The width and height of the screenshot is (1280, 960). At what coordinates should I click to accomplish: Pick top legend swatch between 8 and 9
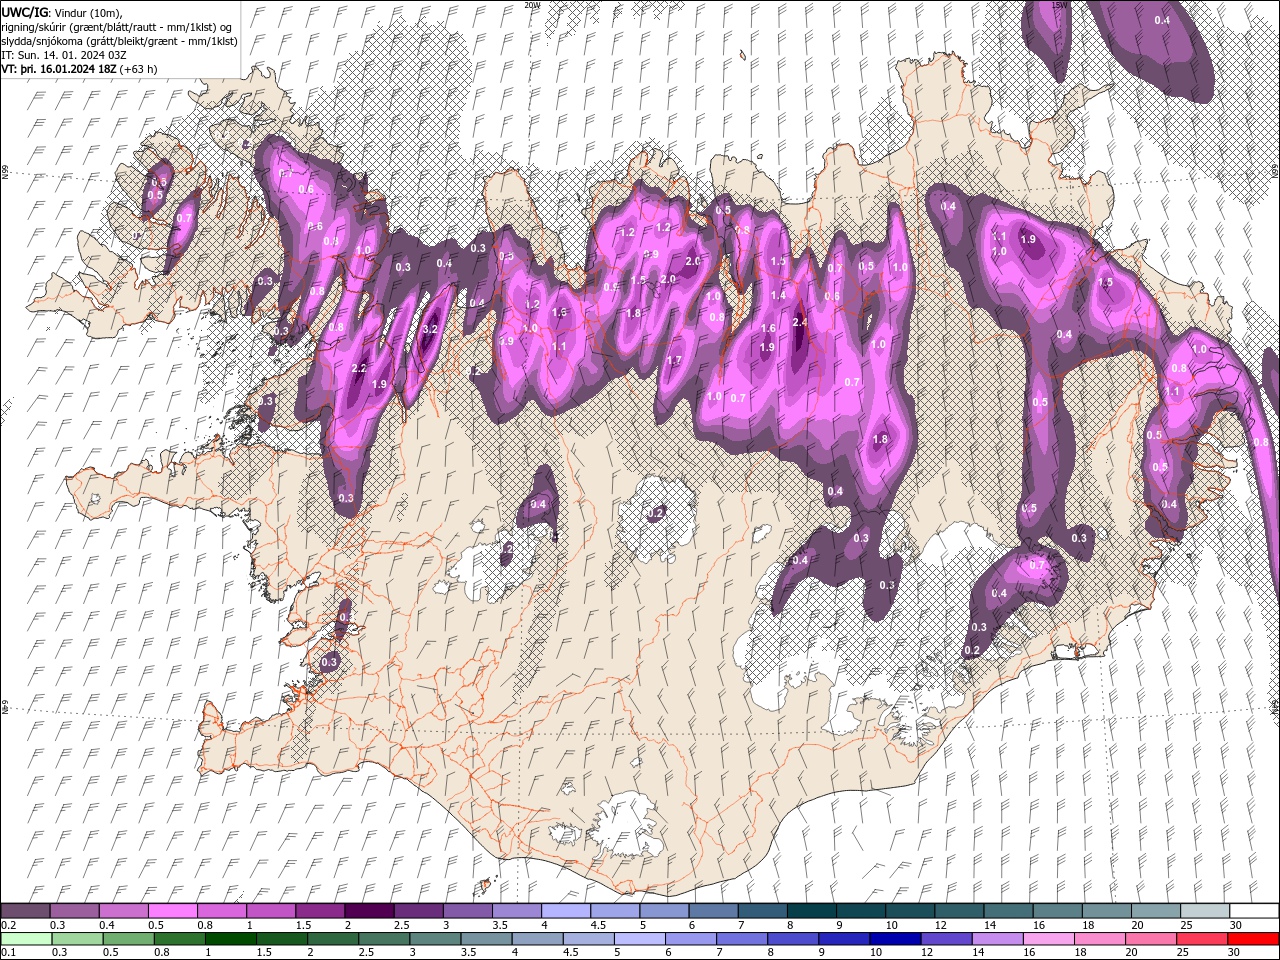(x=812, y=911)
